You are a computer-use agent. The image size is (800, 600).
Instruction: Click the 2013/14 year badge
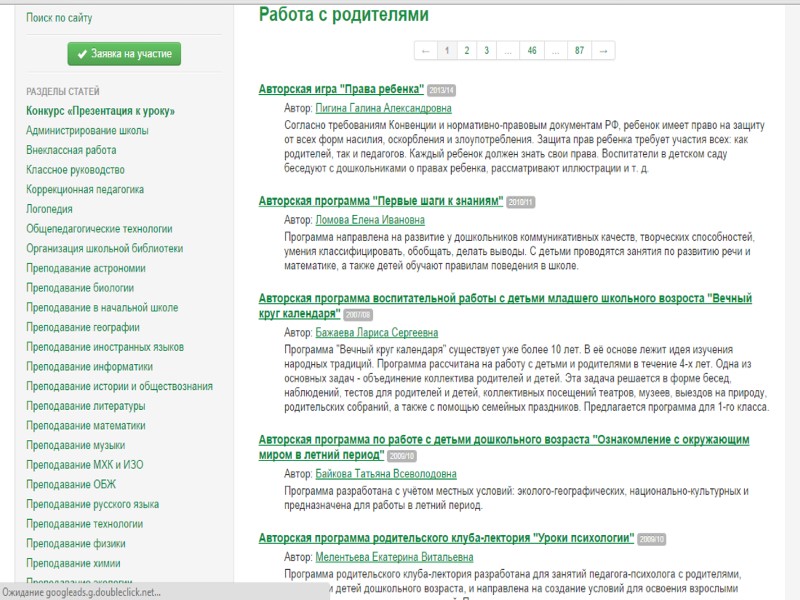(441, 90)
